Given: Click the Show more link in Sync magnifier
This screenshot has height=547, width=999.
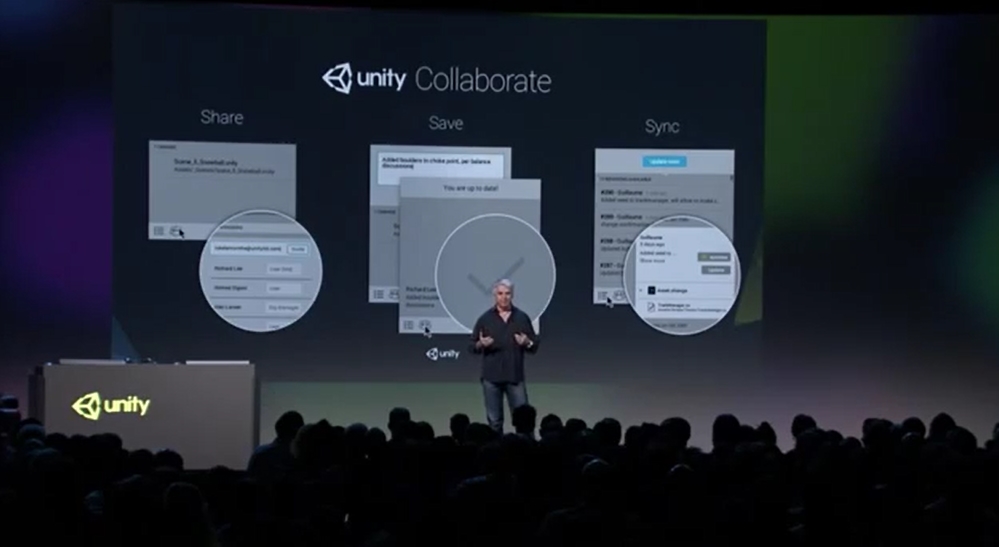Looking at the screenshot, I should [x=652, y=260].
